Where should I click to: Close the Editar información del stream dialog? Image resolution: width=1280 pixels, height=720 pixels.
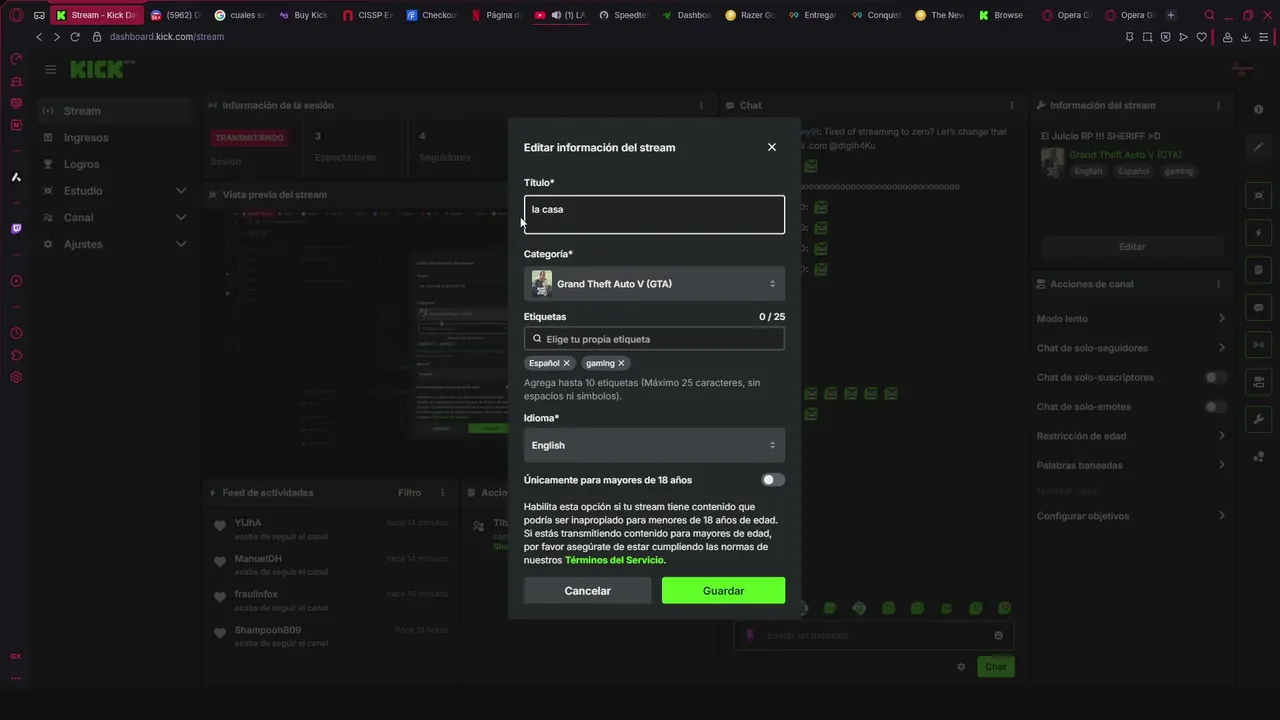coord(771,147)
